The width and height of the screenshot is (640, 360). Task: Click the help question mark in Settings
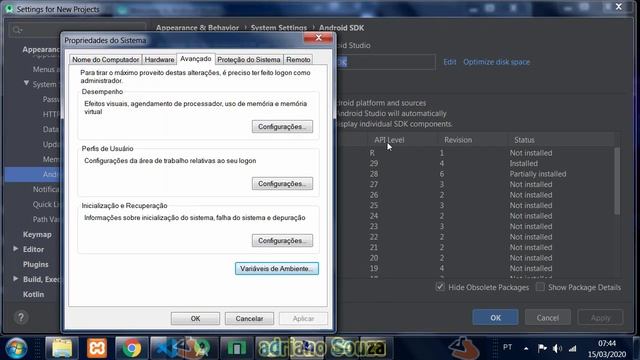21,317
